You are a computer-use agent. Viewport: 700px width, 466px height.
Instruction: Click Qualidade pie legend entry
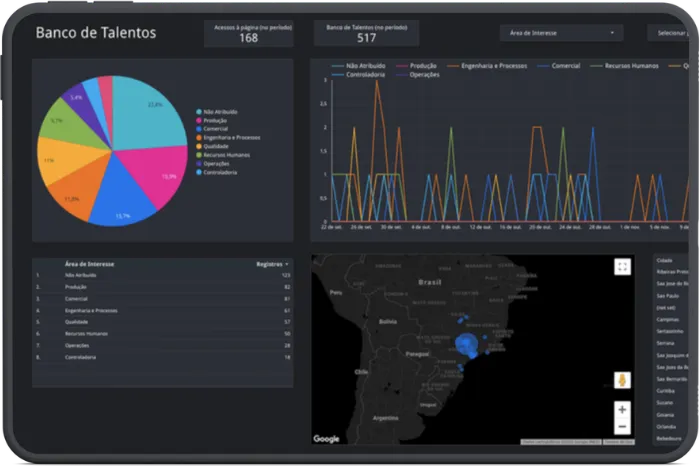click(212, 146)
